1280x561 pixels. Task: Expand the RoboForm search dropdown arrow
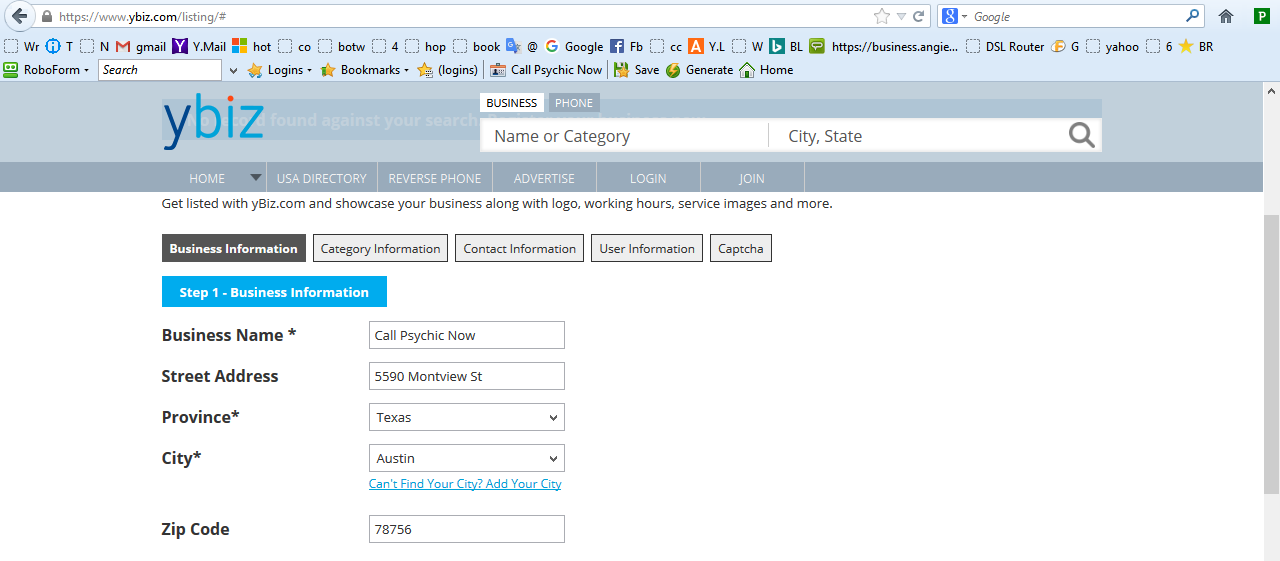coord(234,71)
